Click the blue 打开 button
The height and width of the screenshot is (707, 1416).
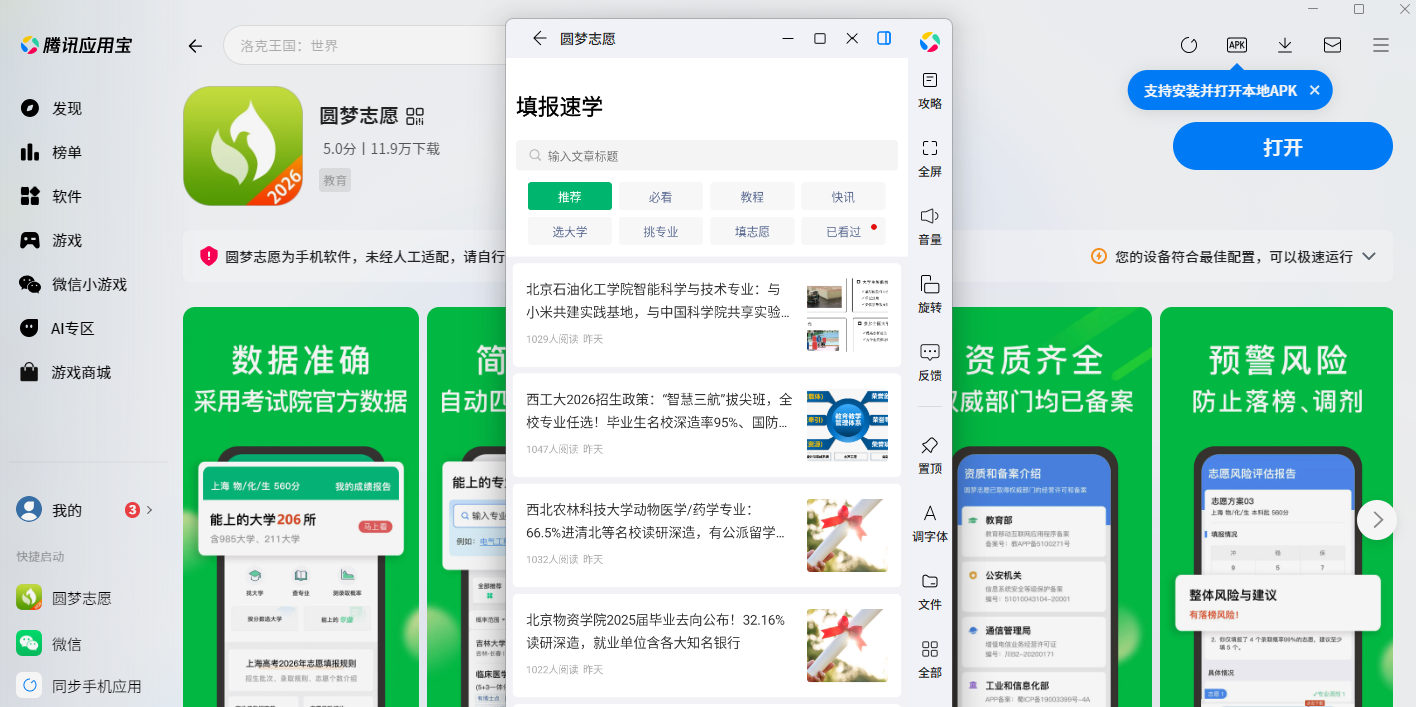click(1283, 147)
